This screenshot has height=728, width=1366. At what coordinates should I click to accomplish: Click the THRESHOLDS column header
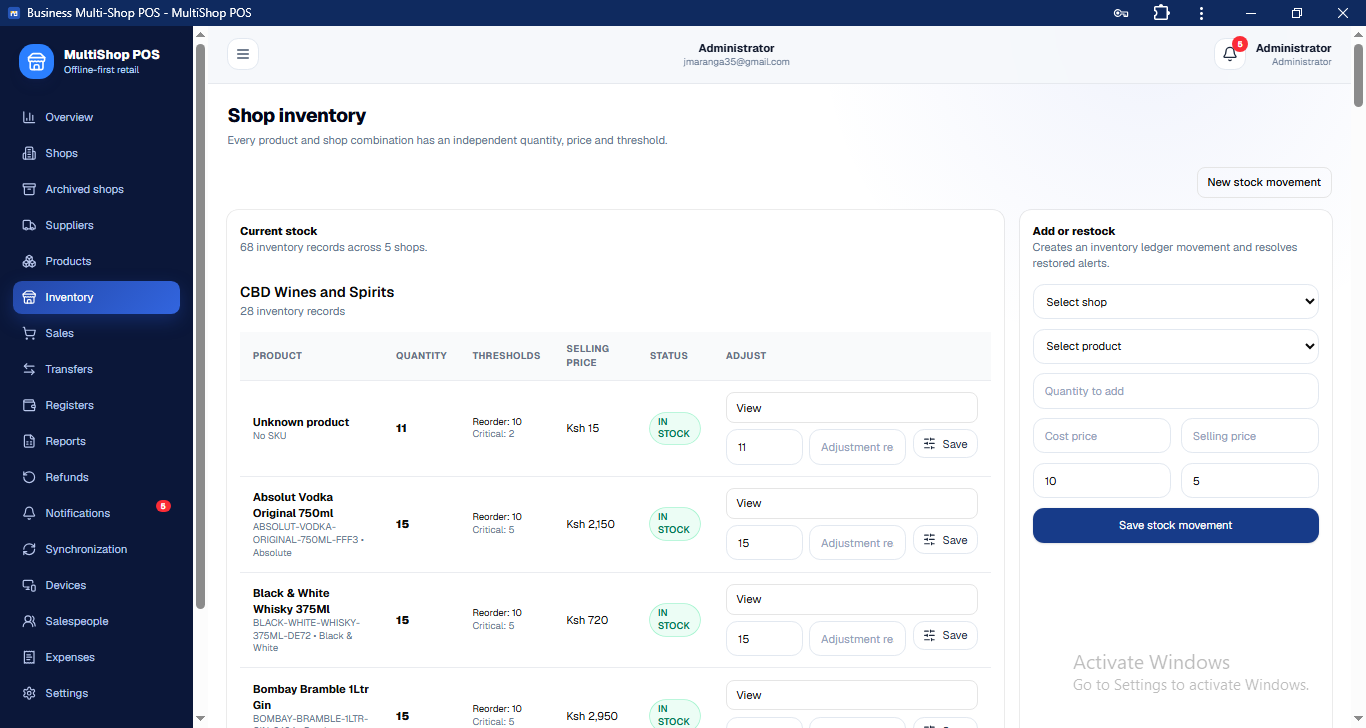pyautogui.click(x=506, y=356)
